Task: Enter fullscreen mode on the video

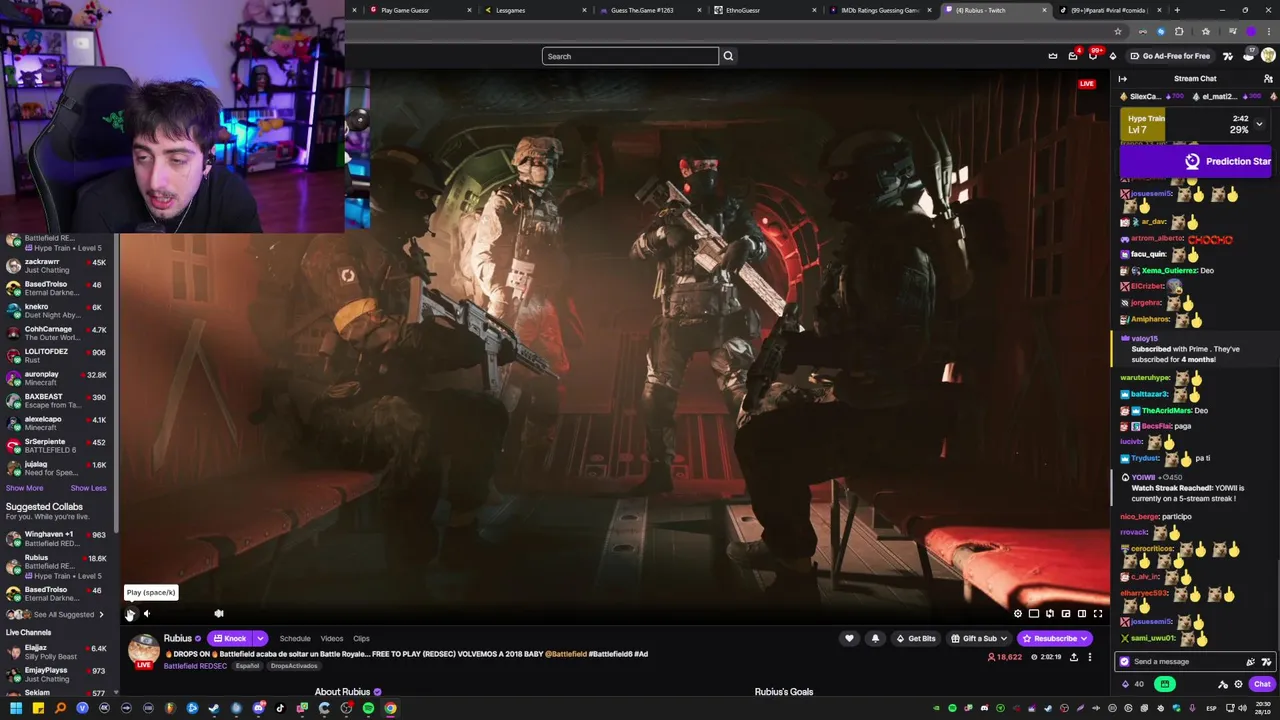Action: [x=1098, y=614]
